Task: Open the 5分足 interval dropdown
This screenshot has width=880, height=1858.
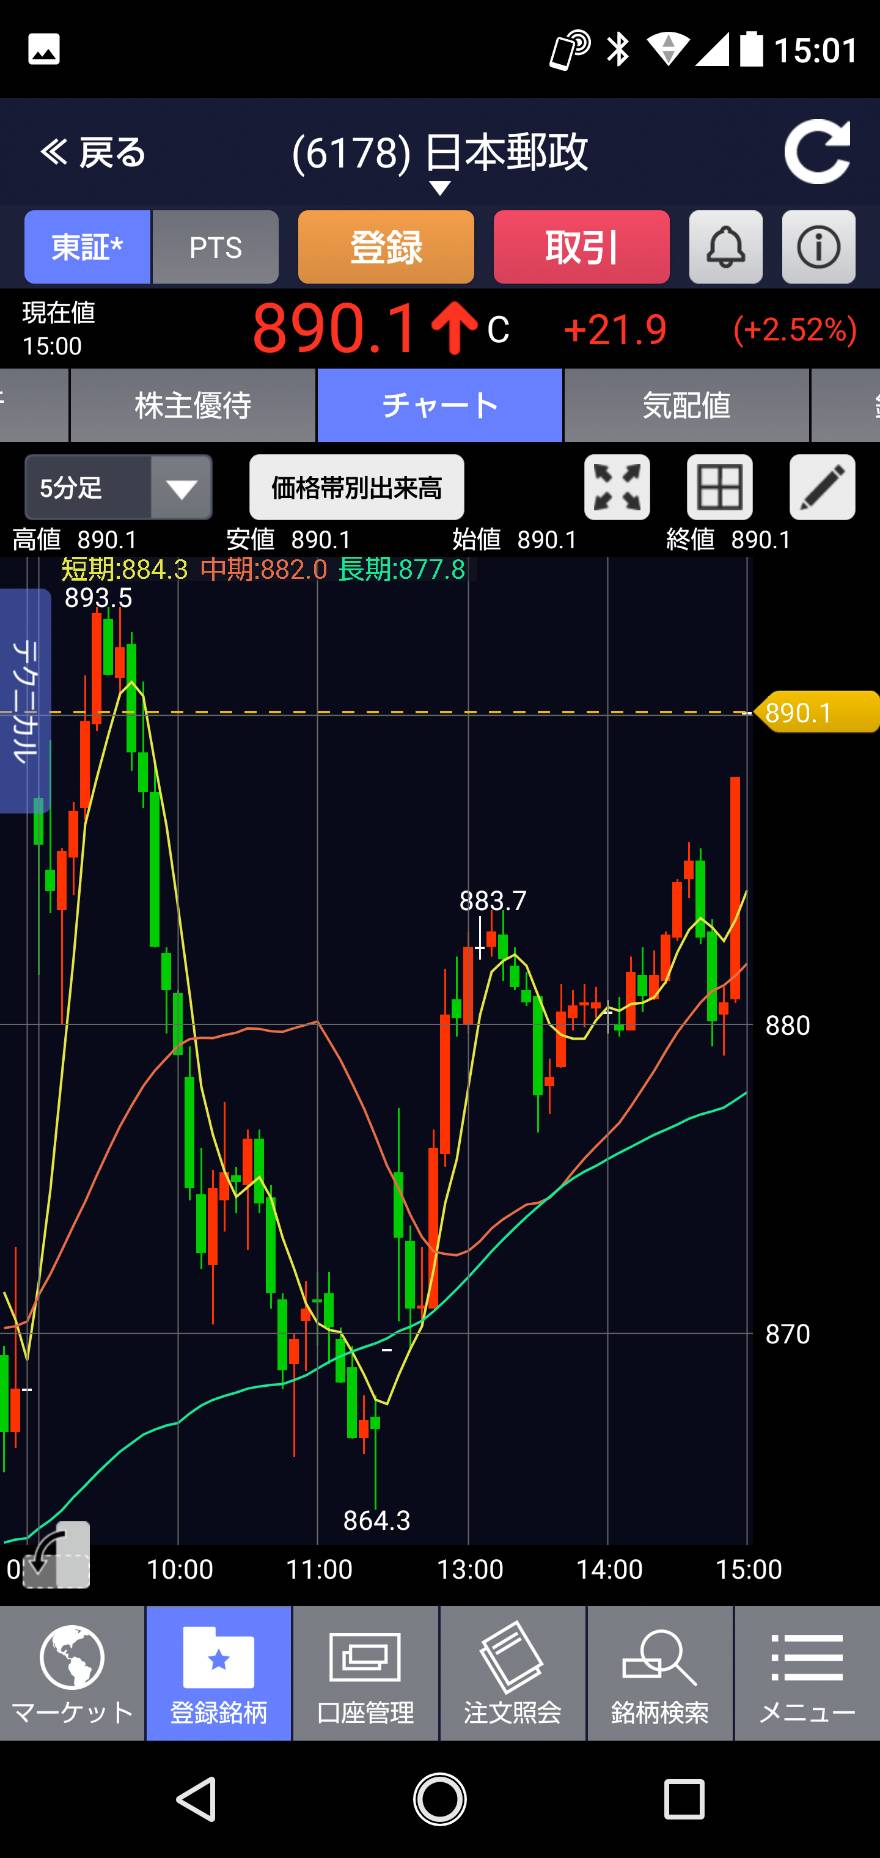Action: pos(118,487)
